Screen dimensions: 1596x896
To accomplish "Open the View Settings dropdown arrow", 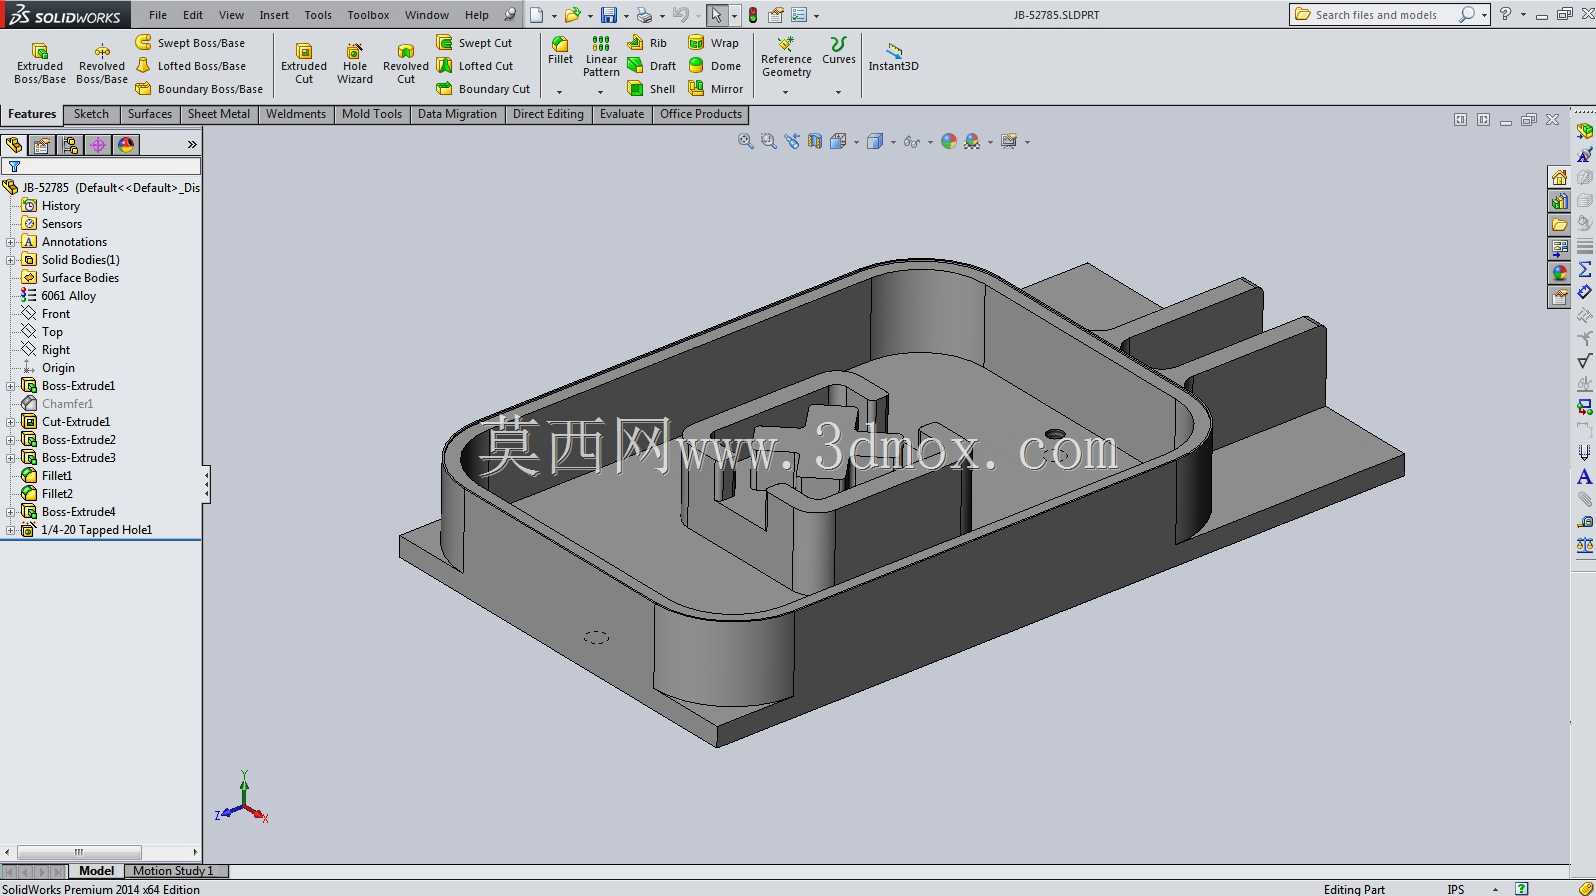I will pos(1027,142).
